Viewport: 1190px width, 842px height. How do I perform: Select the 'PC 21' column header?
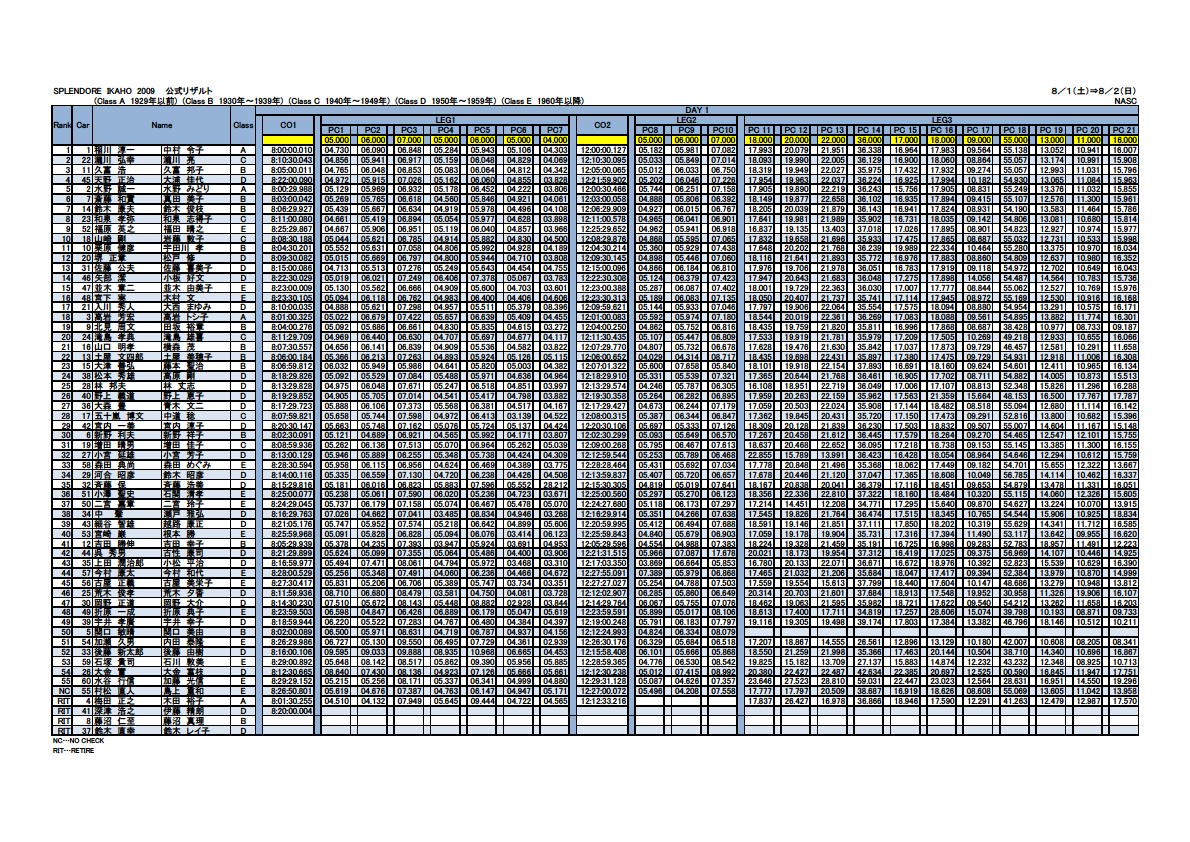click(1124, 130)
